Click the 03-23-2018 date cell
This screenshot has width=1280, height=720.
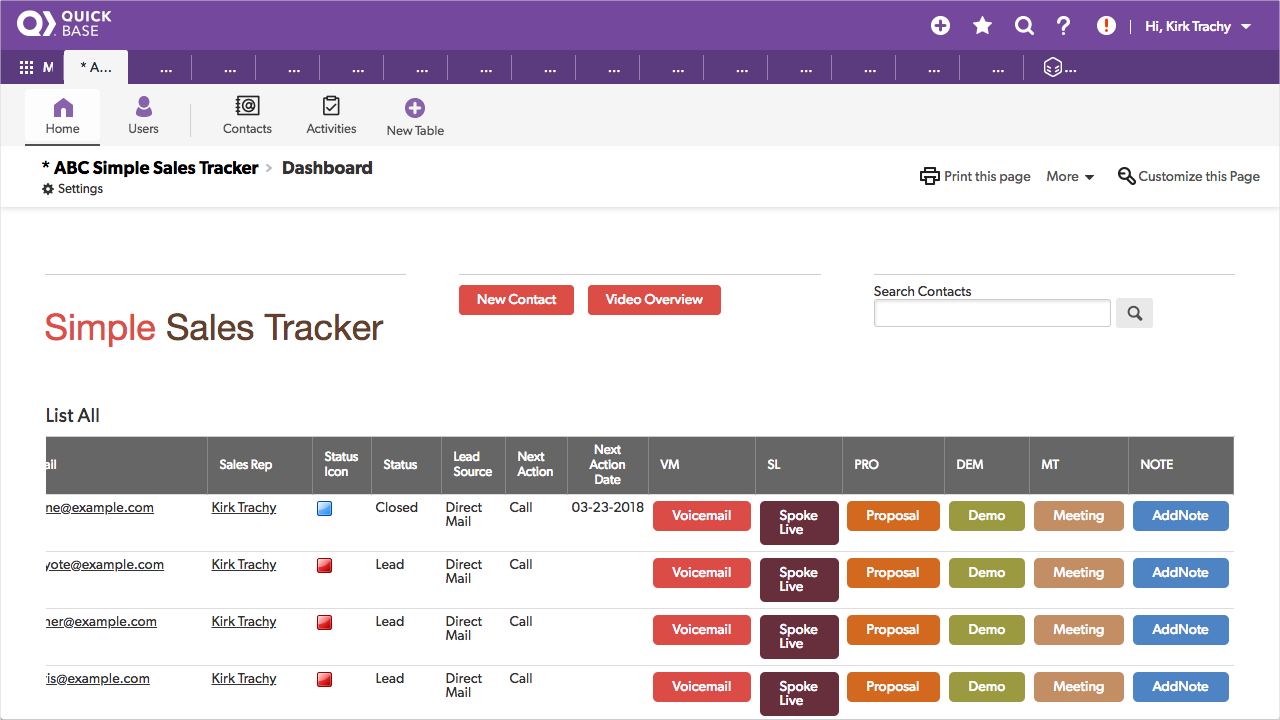607,508
